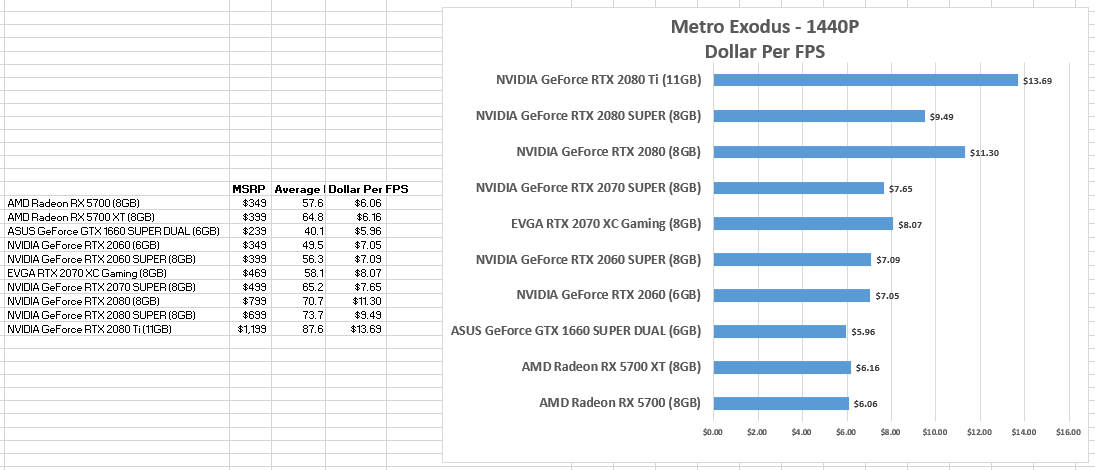This screenshot has height=470, width=1095.
Task: Select table cell ASUS GeForce GTX 1660 SUPER DUAL
Action: (118, 231)
